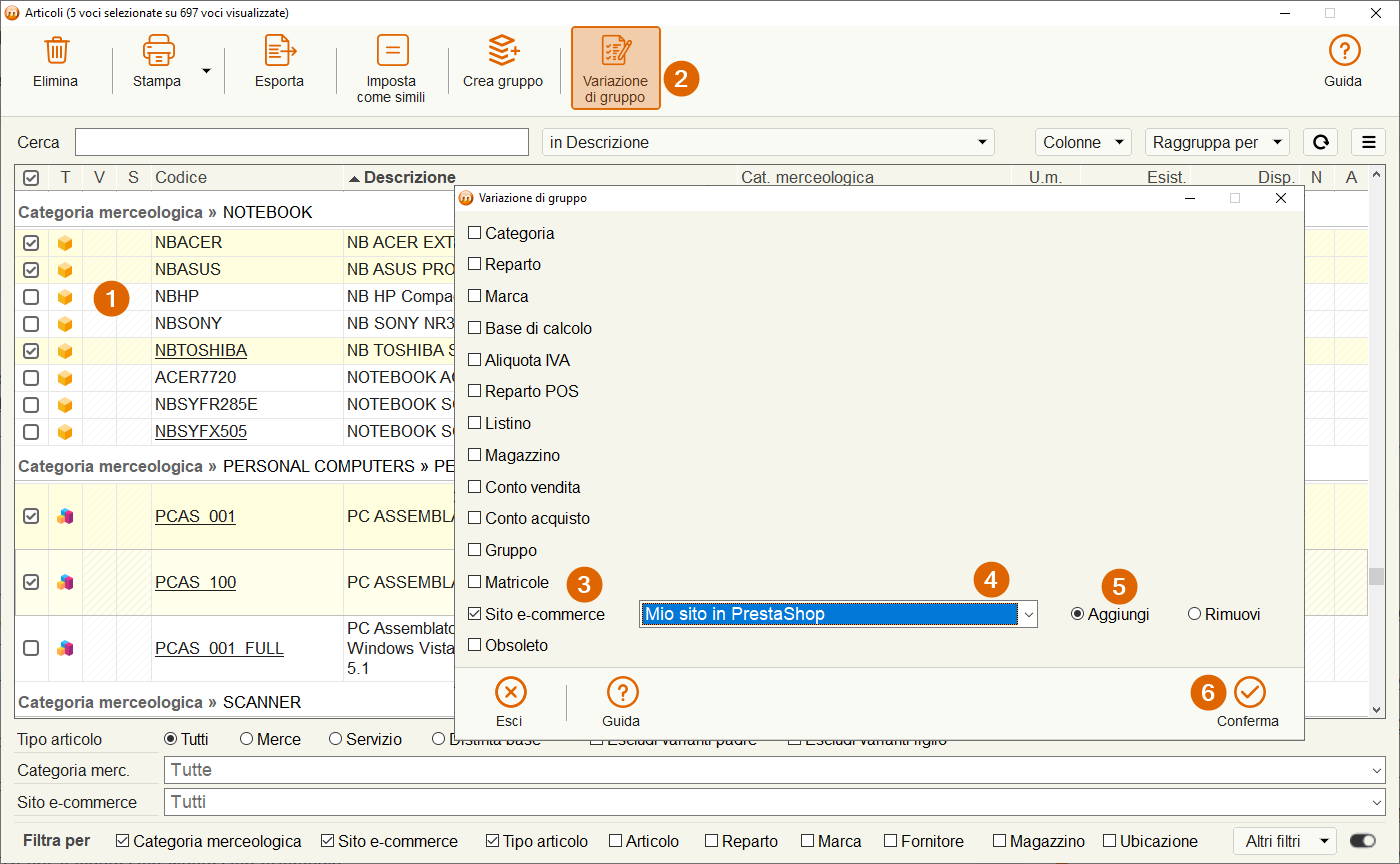
Task: Check the NBSONY row checkbox
Action: coord(31,324)
